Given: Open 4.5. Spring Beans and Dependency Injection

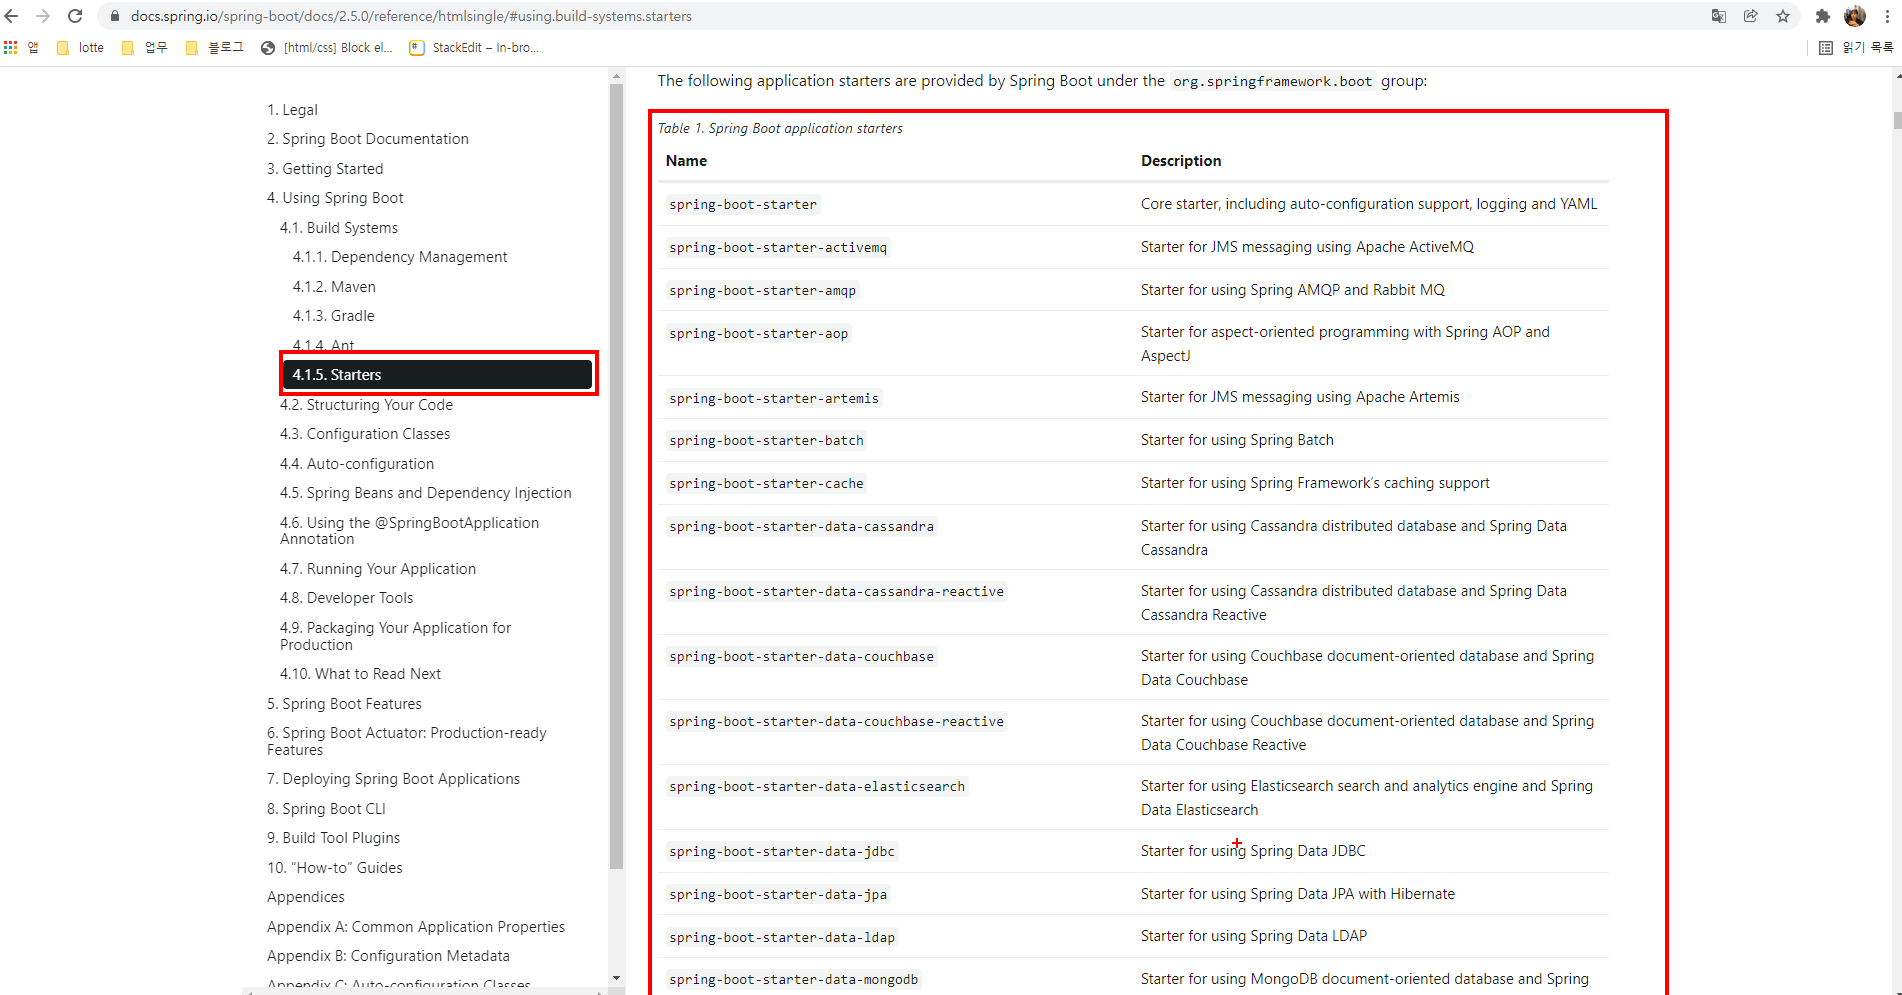Looking at the screenshot, I should click(426, 493).
